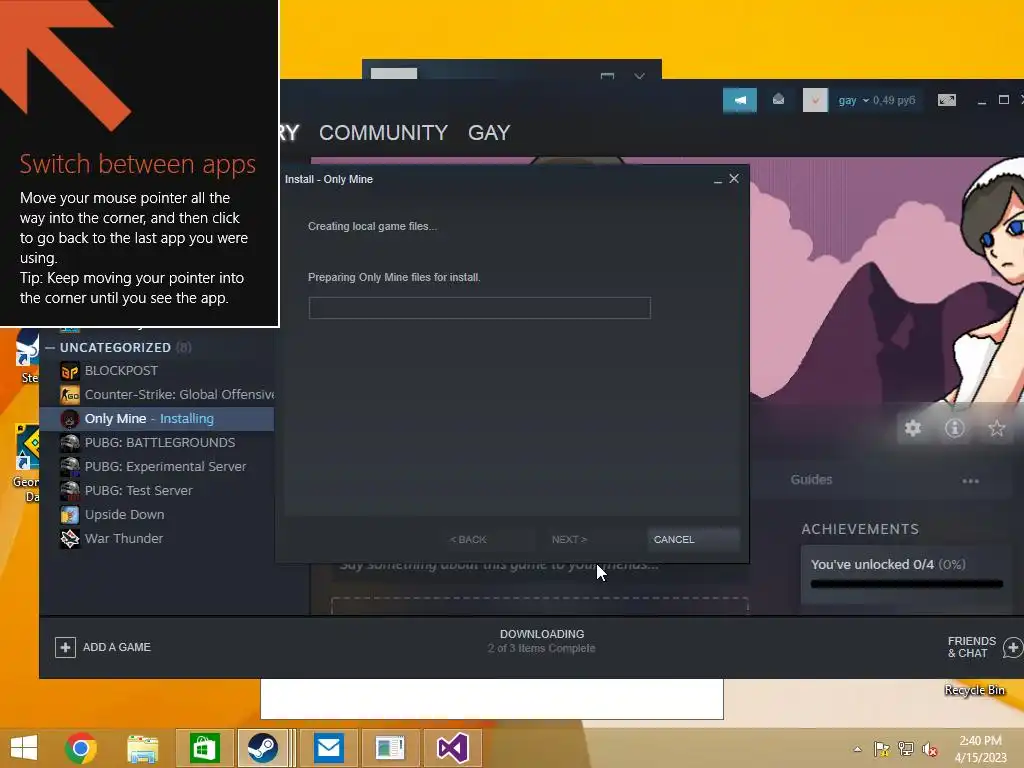Click the achievements progress bar
Image resolution: width=1024 pixels, height=768 pixels.
point(906,584)
